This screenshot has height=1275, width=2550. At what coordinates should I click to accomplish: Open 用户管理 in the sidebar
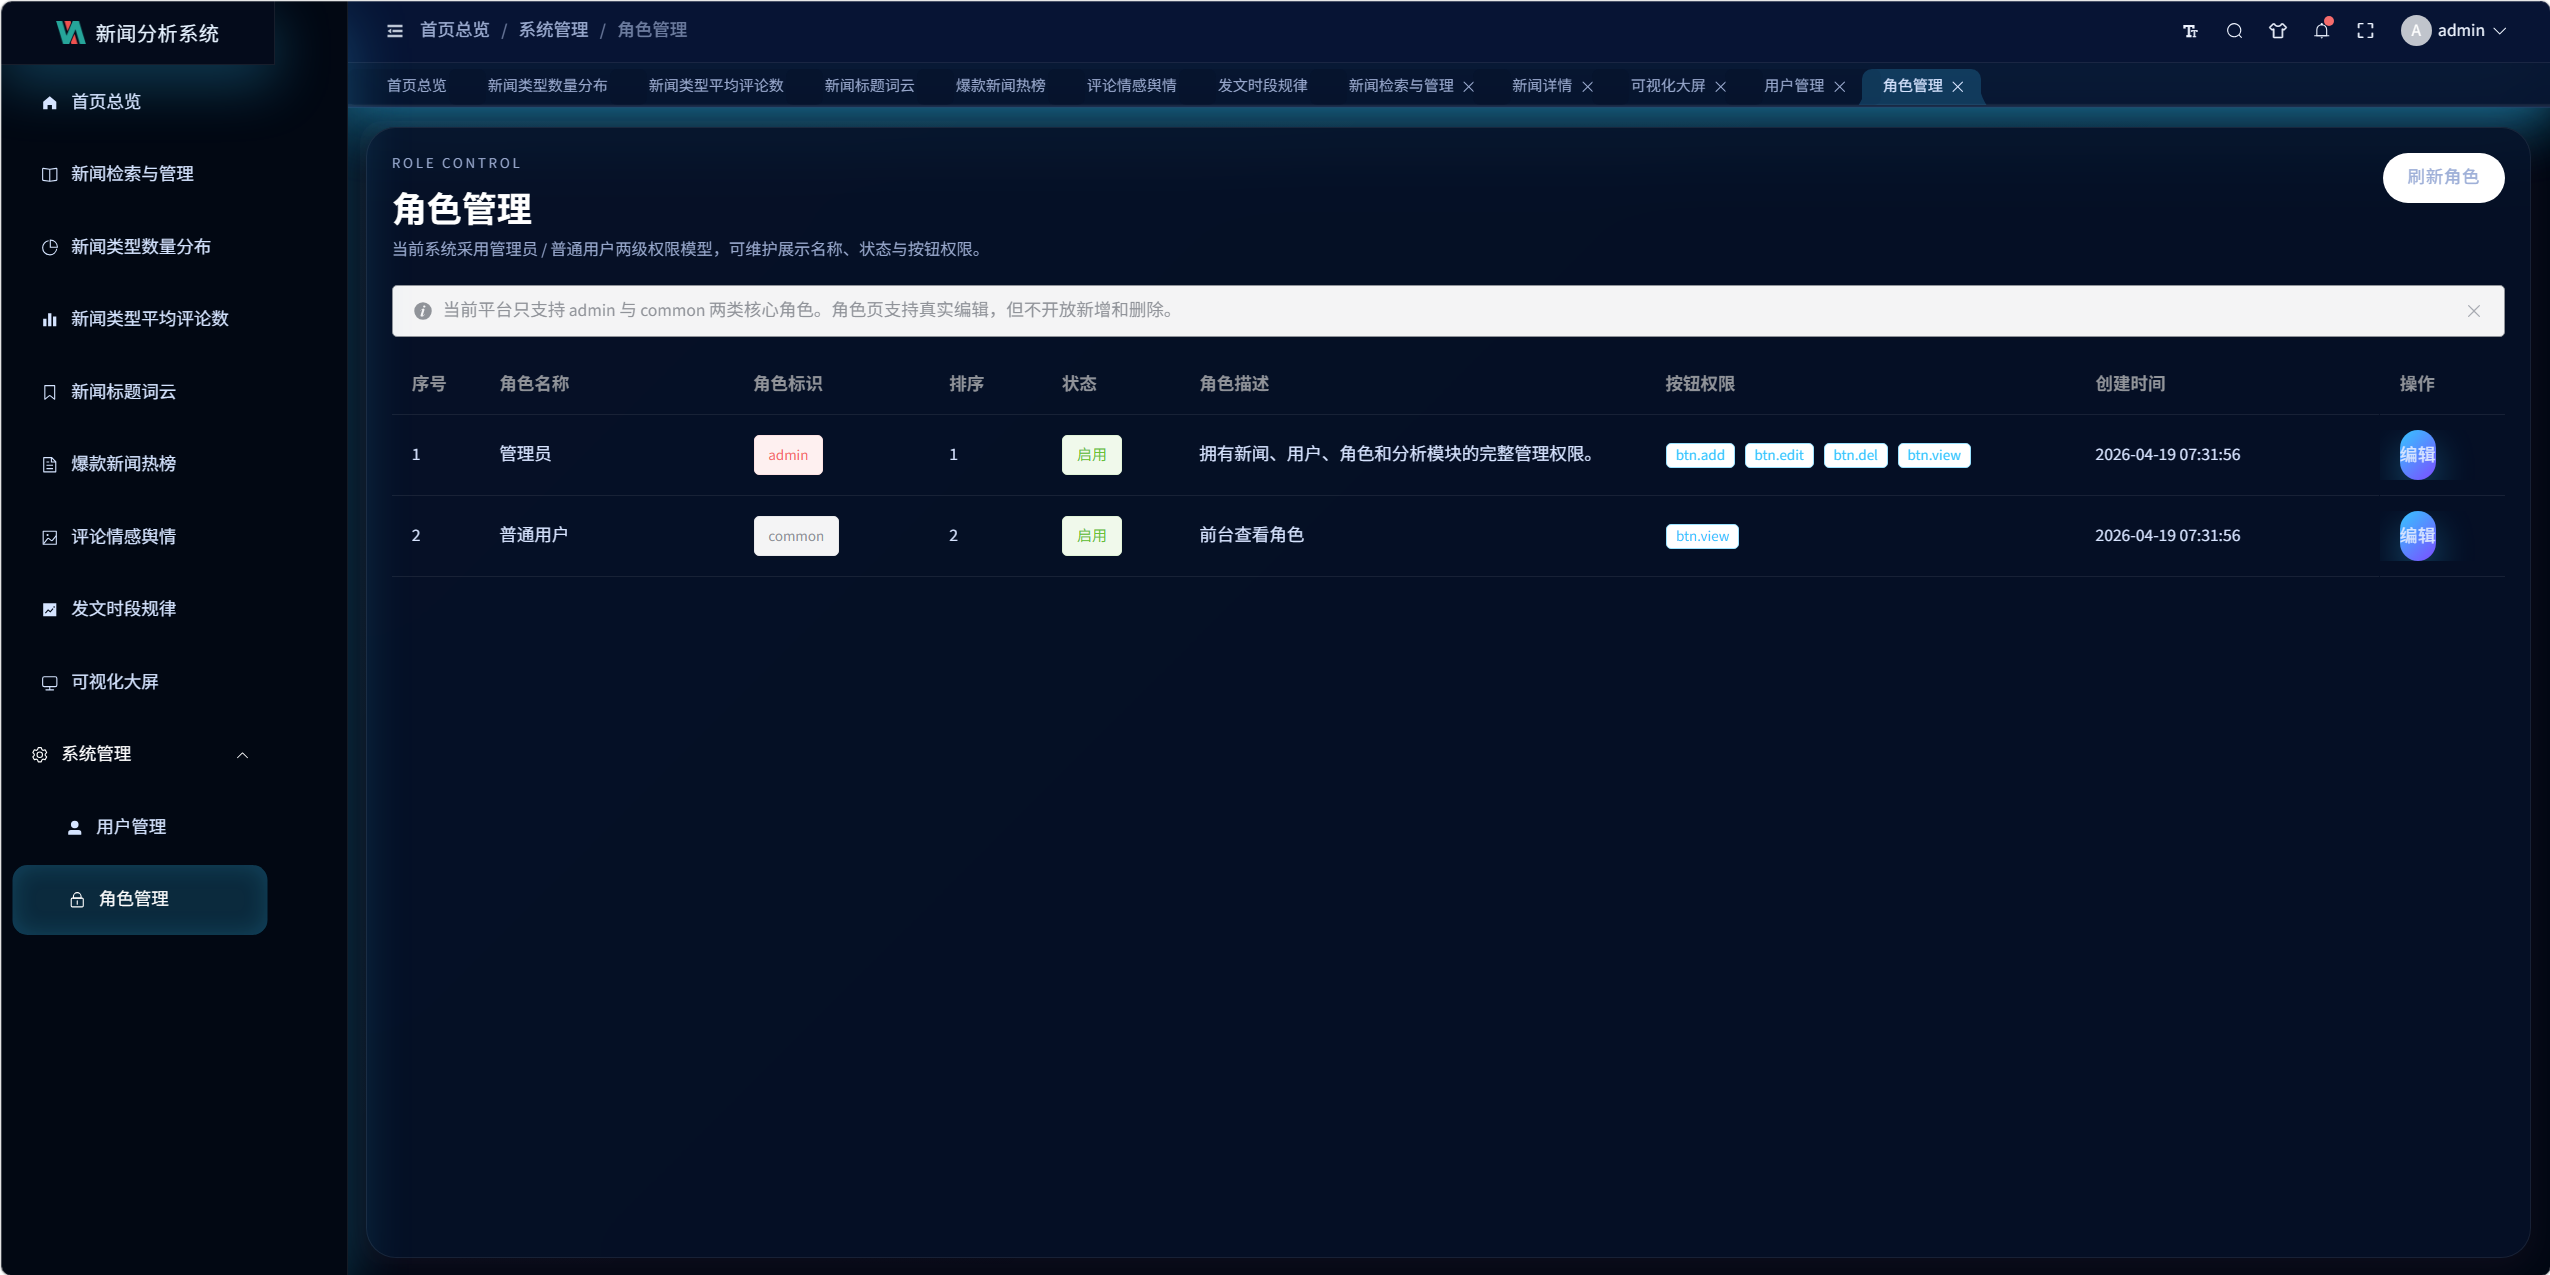tap(131, 827)
